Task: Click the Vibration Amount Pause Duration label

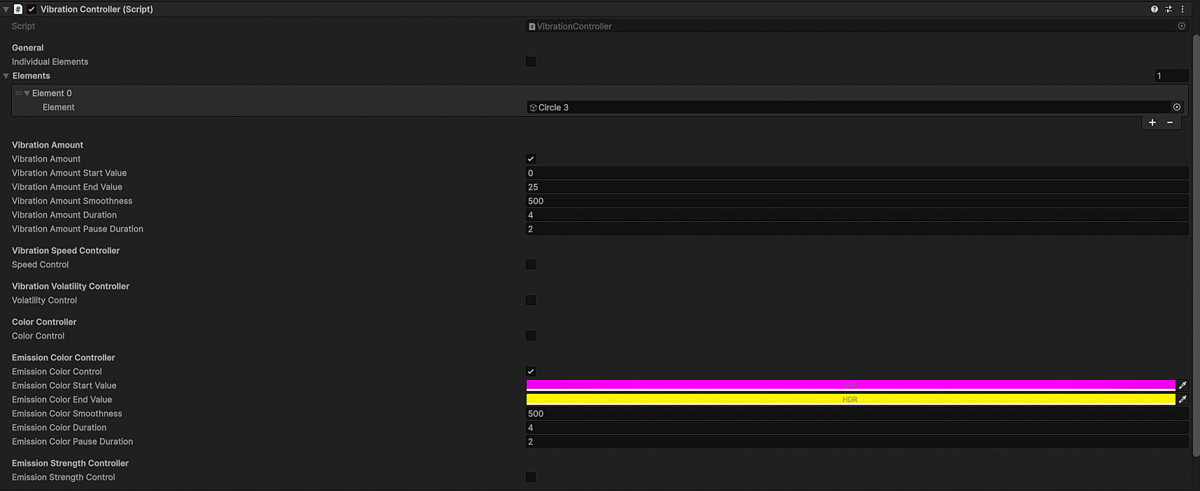Action: pos(77,229)
